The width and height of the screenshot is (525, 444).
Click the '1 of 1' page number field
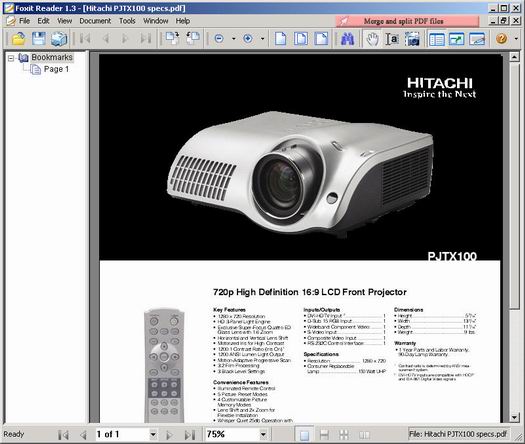coord(122,434)
